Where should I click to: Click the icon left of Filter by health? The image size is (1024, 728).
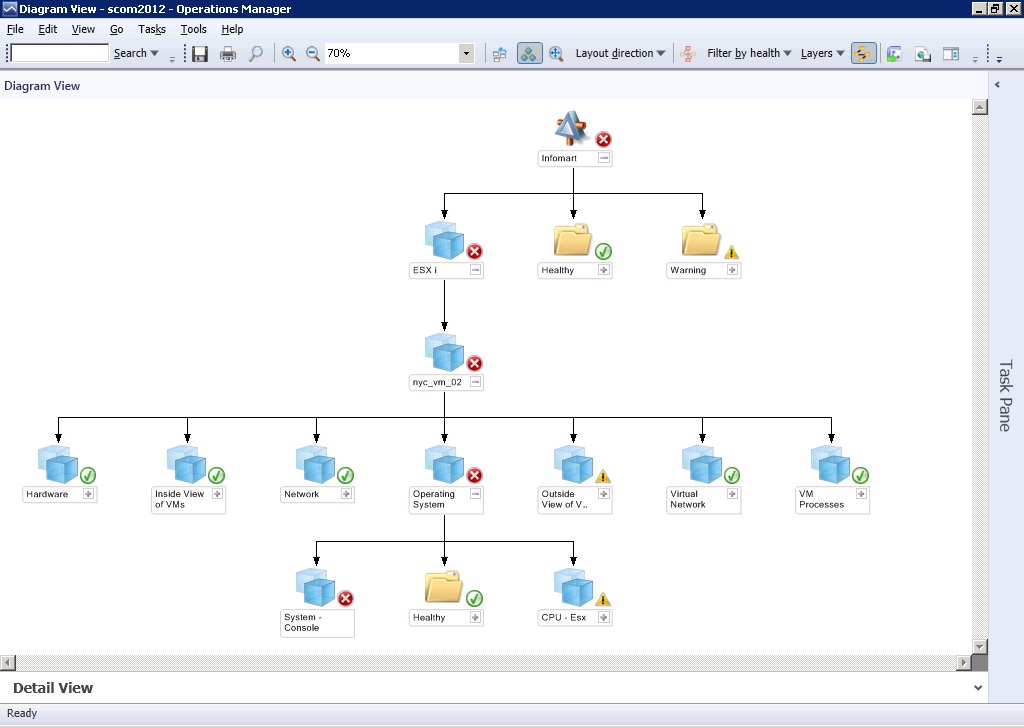click(x=688, y=54)
